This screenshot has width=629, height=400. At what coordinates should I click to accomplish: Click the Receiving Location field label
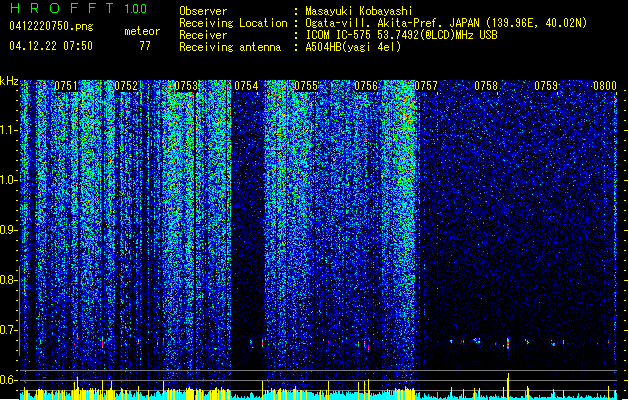pos(233,23)
